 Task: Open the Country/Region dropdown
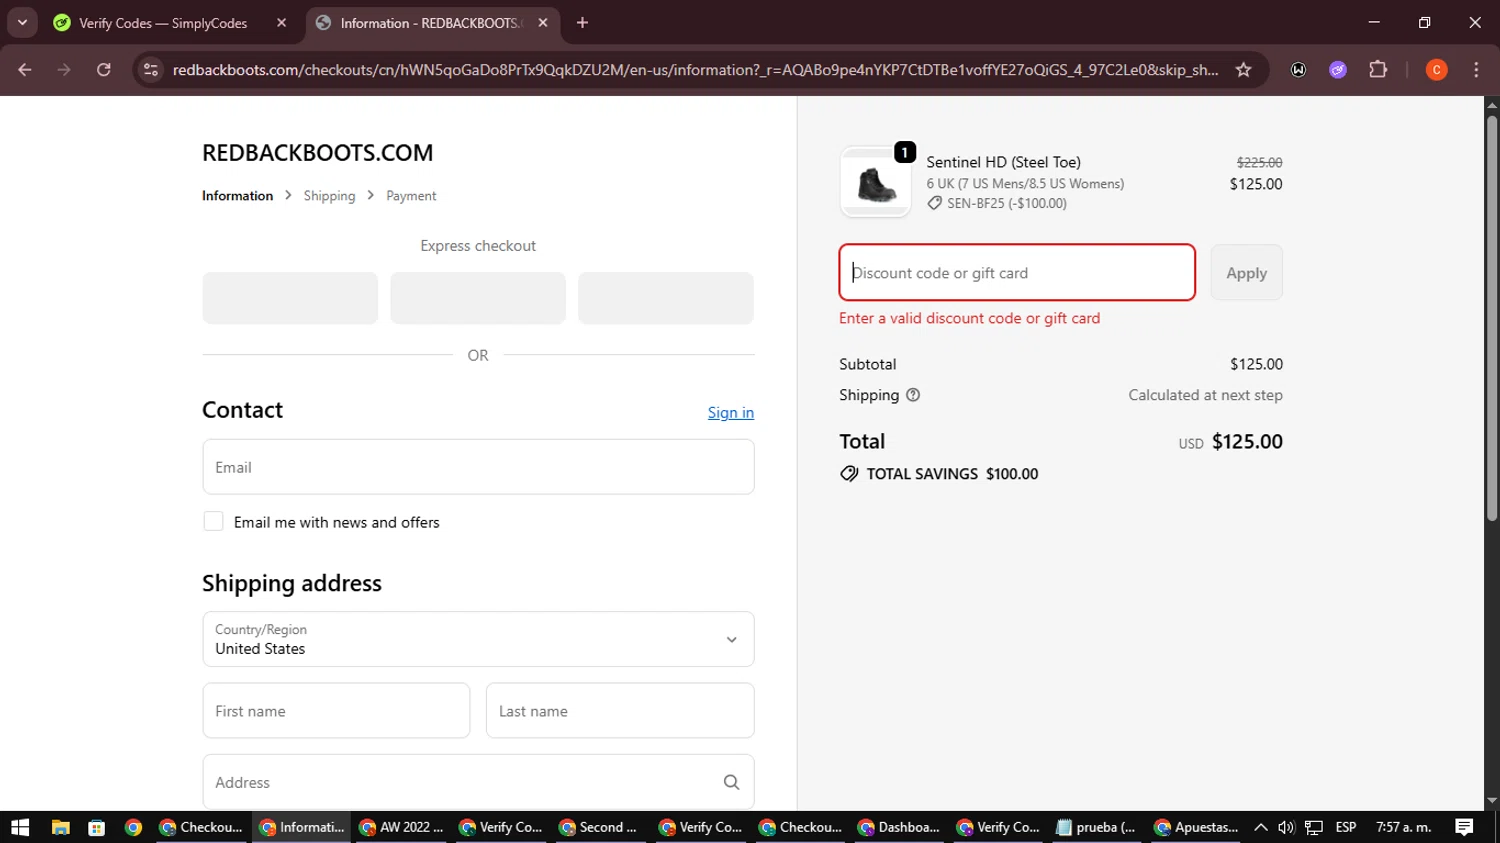click(478, 639)
